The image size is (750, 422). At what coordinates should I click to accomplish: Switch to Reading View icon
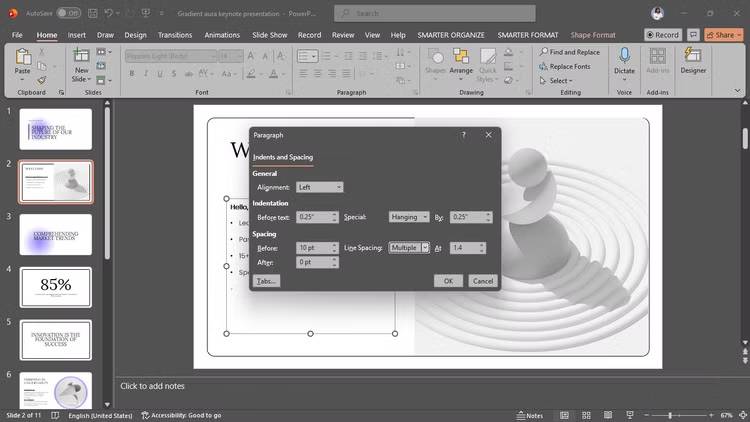click(607, 415)
